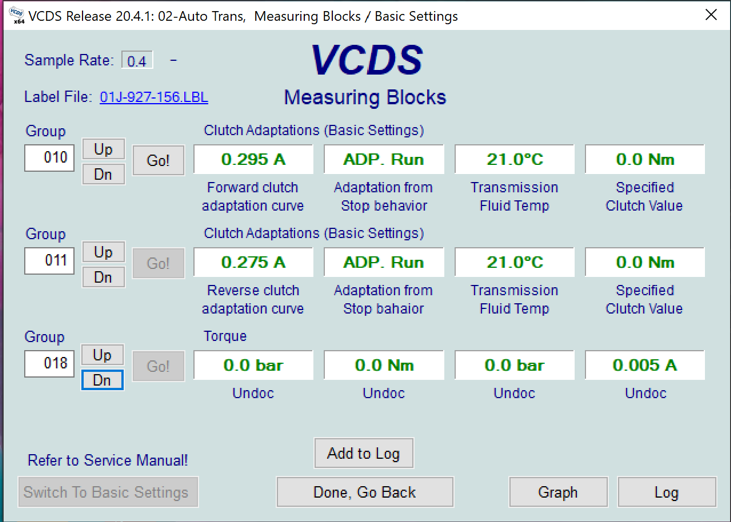Click Done, Go Back button
The image size is (731, 522).
point(365,492)
